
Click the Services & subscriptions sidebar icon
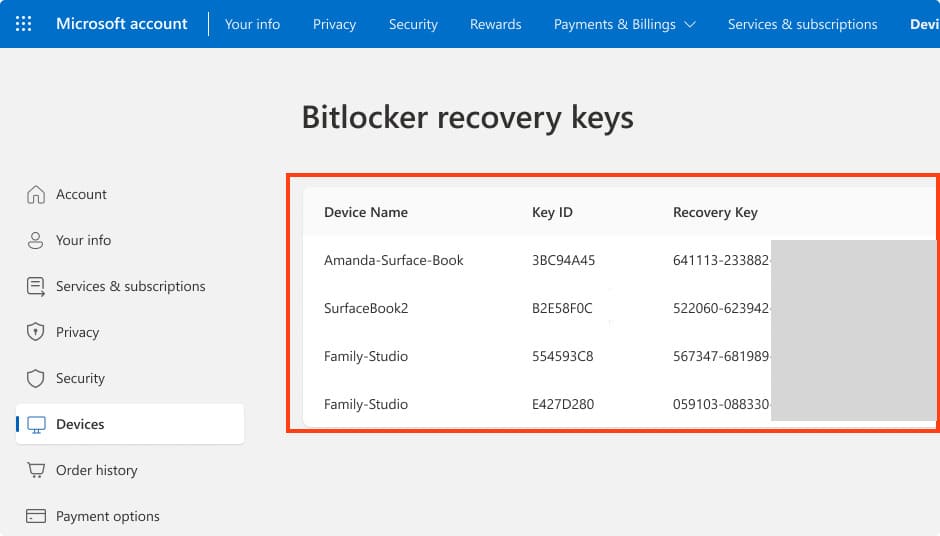(x=36, y=286)
